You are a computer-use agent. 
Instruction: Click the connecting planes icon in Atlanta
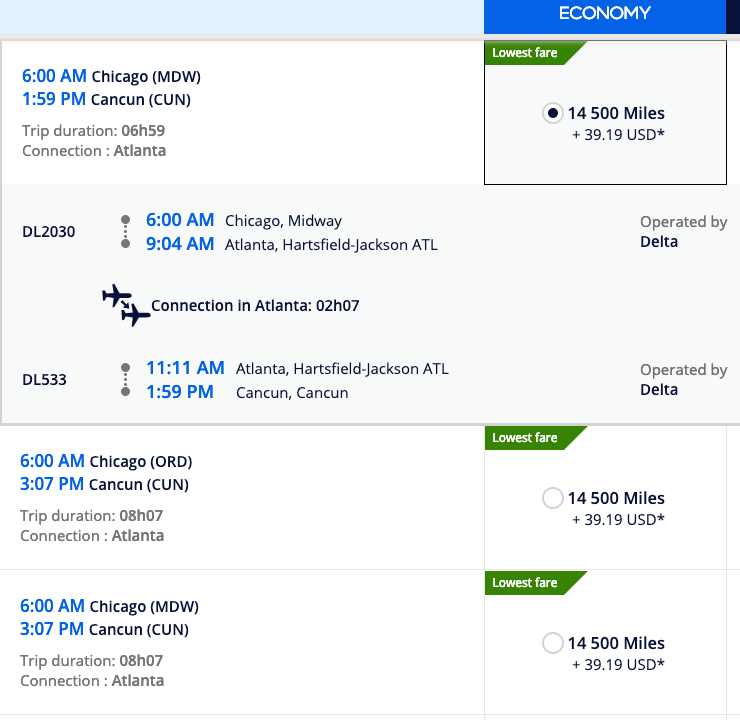126,305
